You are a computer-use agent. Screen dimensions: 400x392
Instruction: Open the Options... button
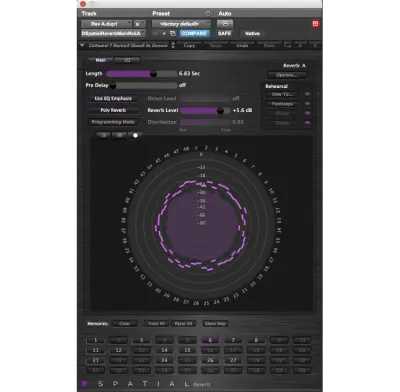[x=287, y=75]
